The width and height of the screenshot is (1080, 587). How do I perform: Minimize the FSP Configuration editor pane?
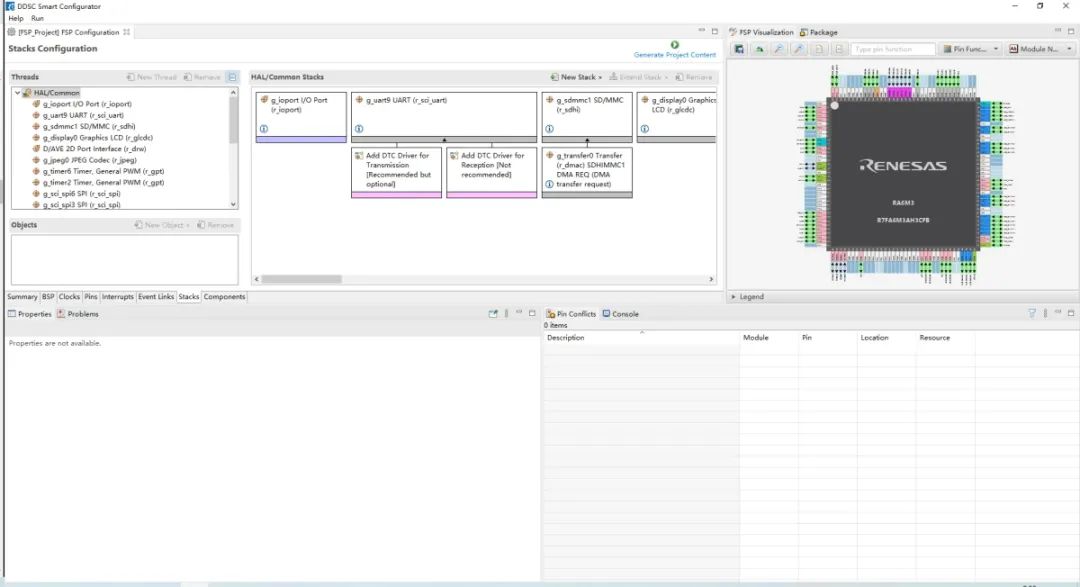702,31
